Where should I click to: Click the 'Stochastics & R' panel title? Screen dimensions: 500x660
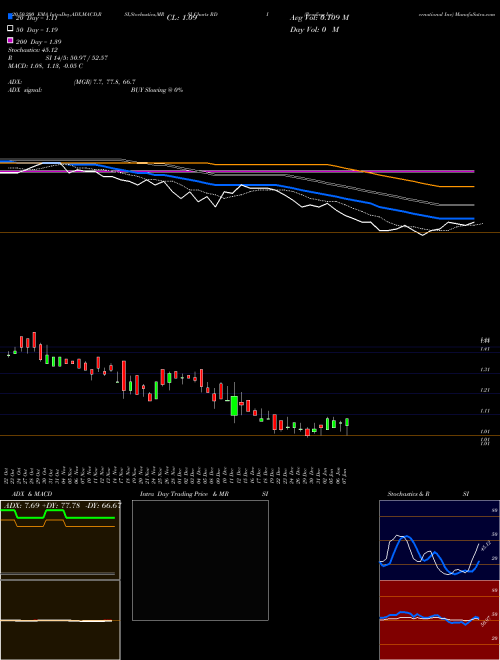click(x=408, y=494)
